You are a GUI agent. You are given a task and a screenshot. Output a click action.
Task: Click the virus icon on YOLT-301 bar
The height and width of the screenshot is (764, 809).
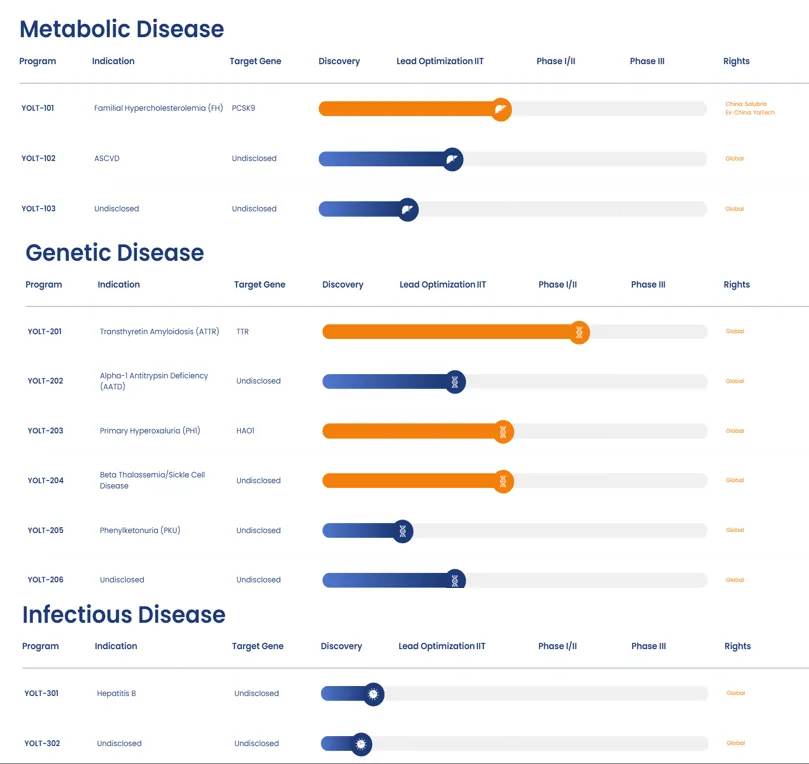[x=373, y=693]
